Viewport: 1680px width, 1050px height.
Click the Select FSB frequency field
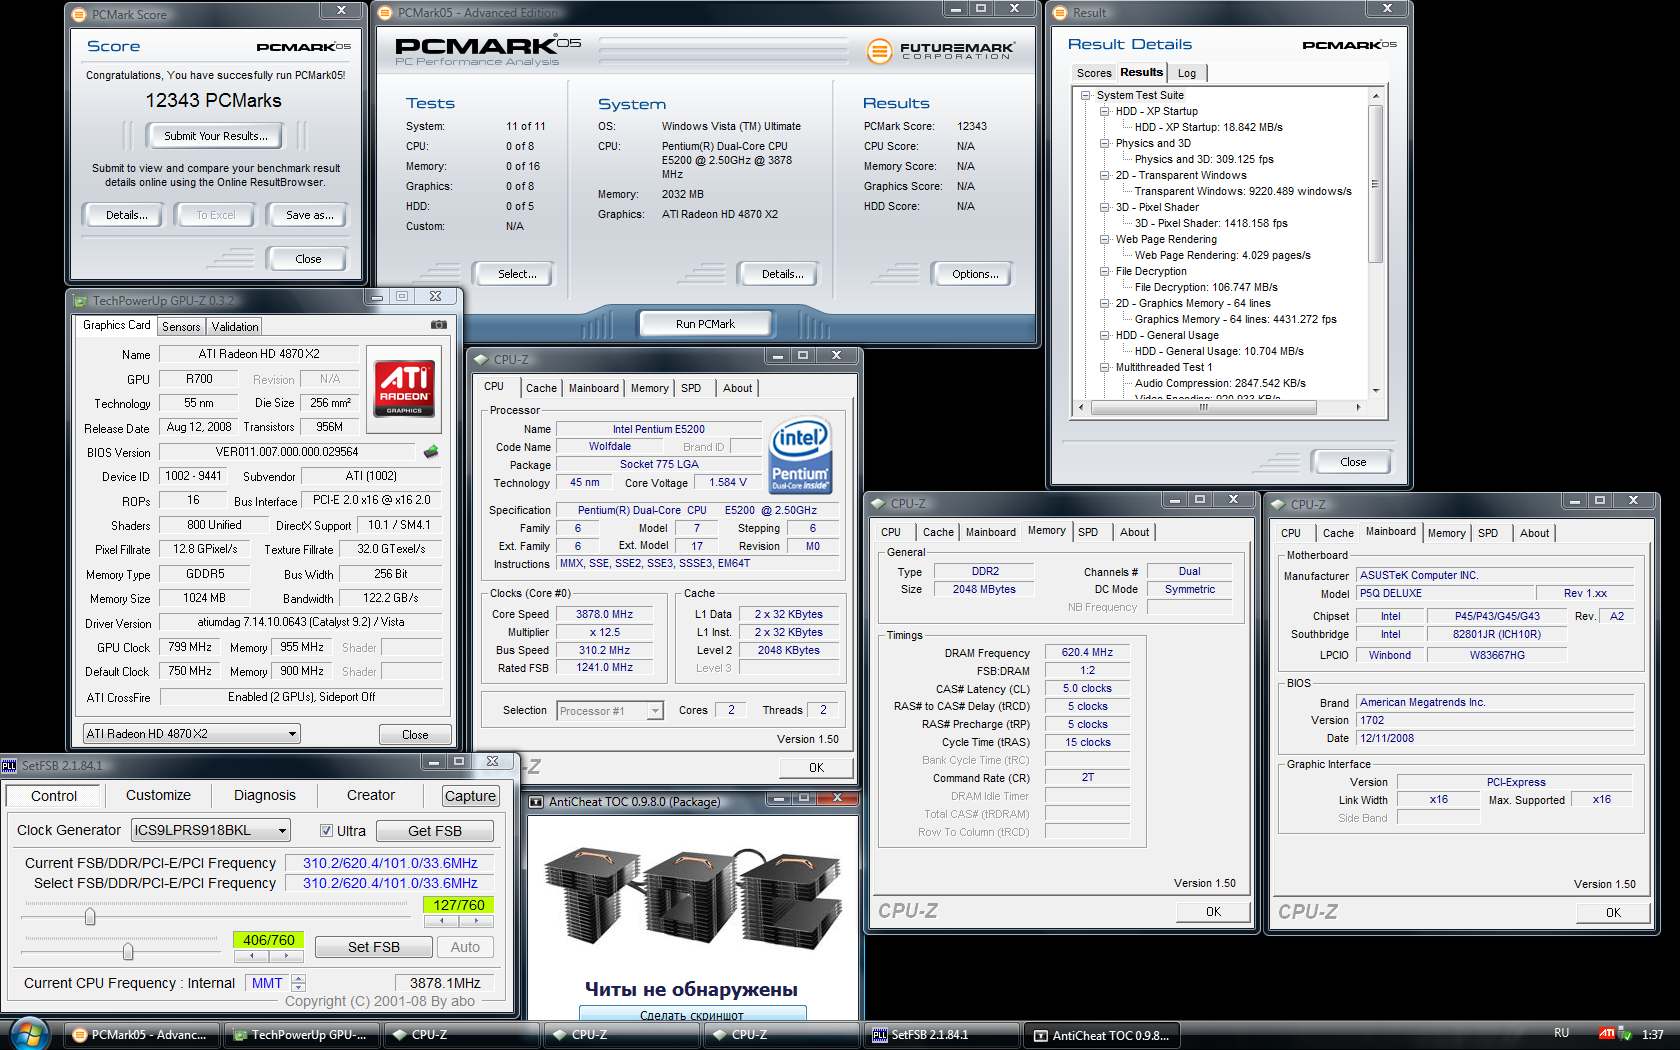390,883
